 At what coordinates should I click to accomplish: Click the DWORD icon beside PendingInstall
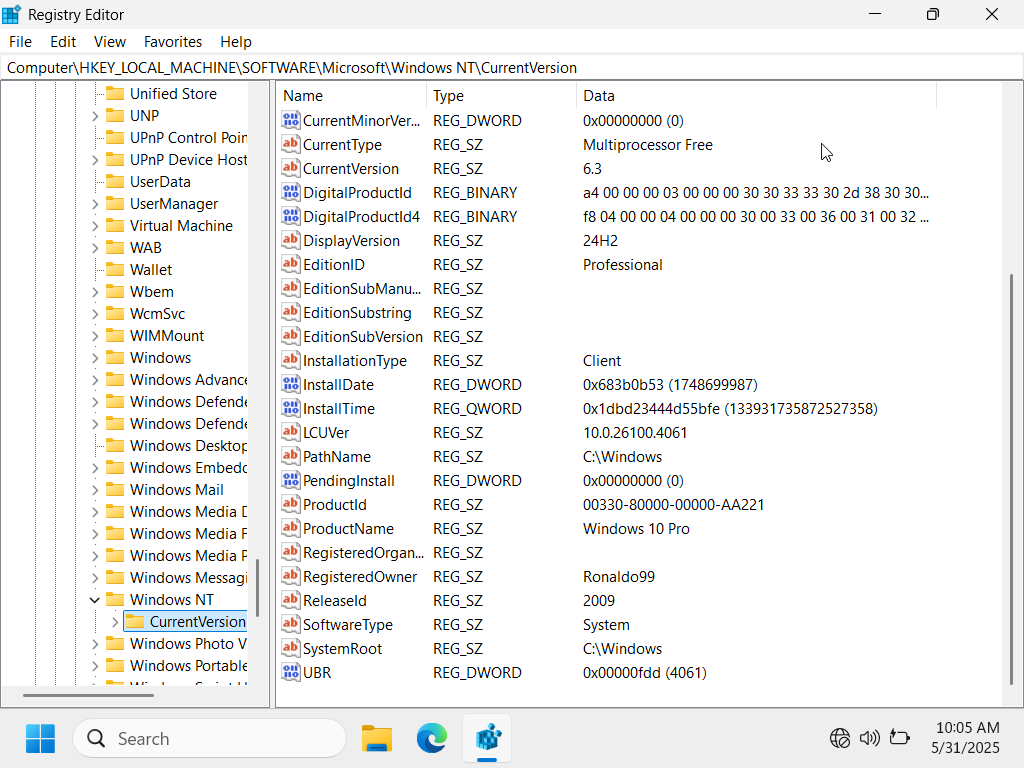tap(291, 481)
